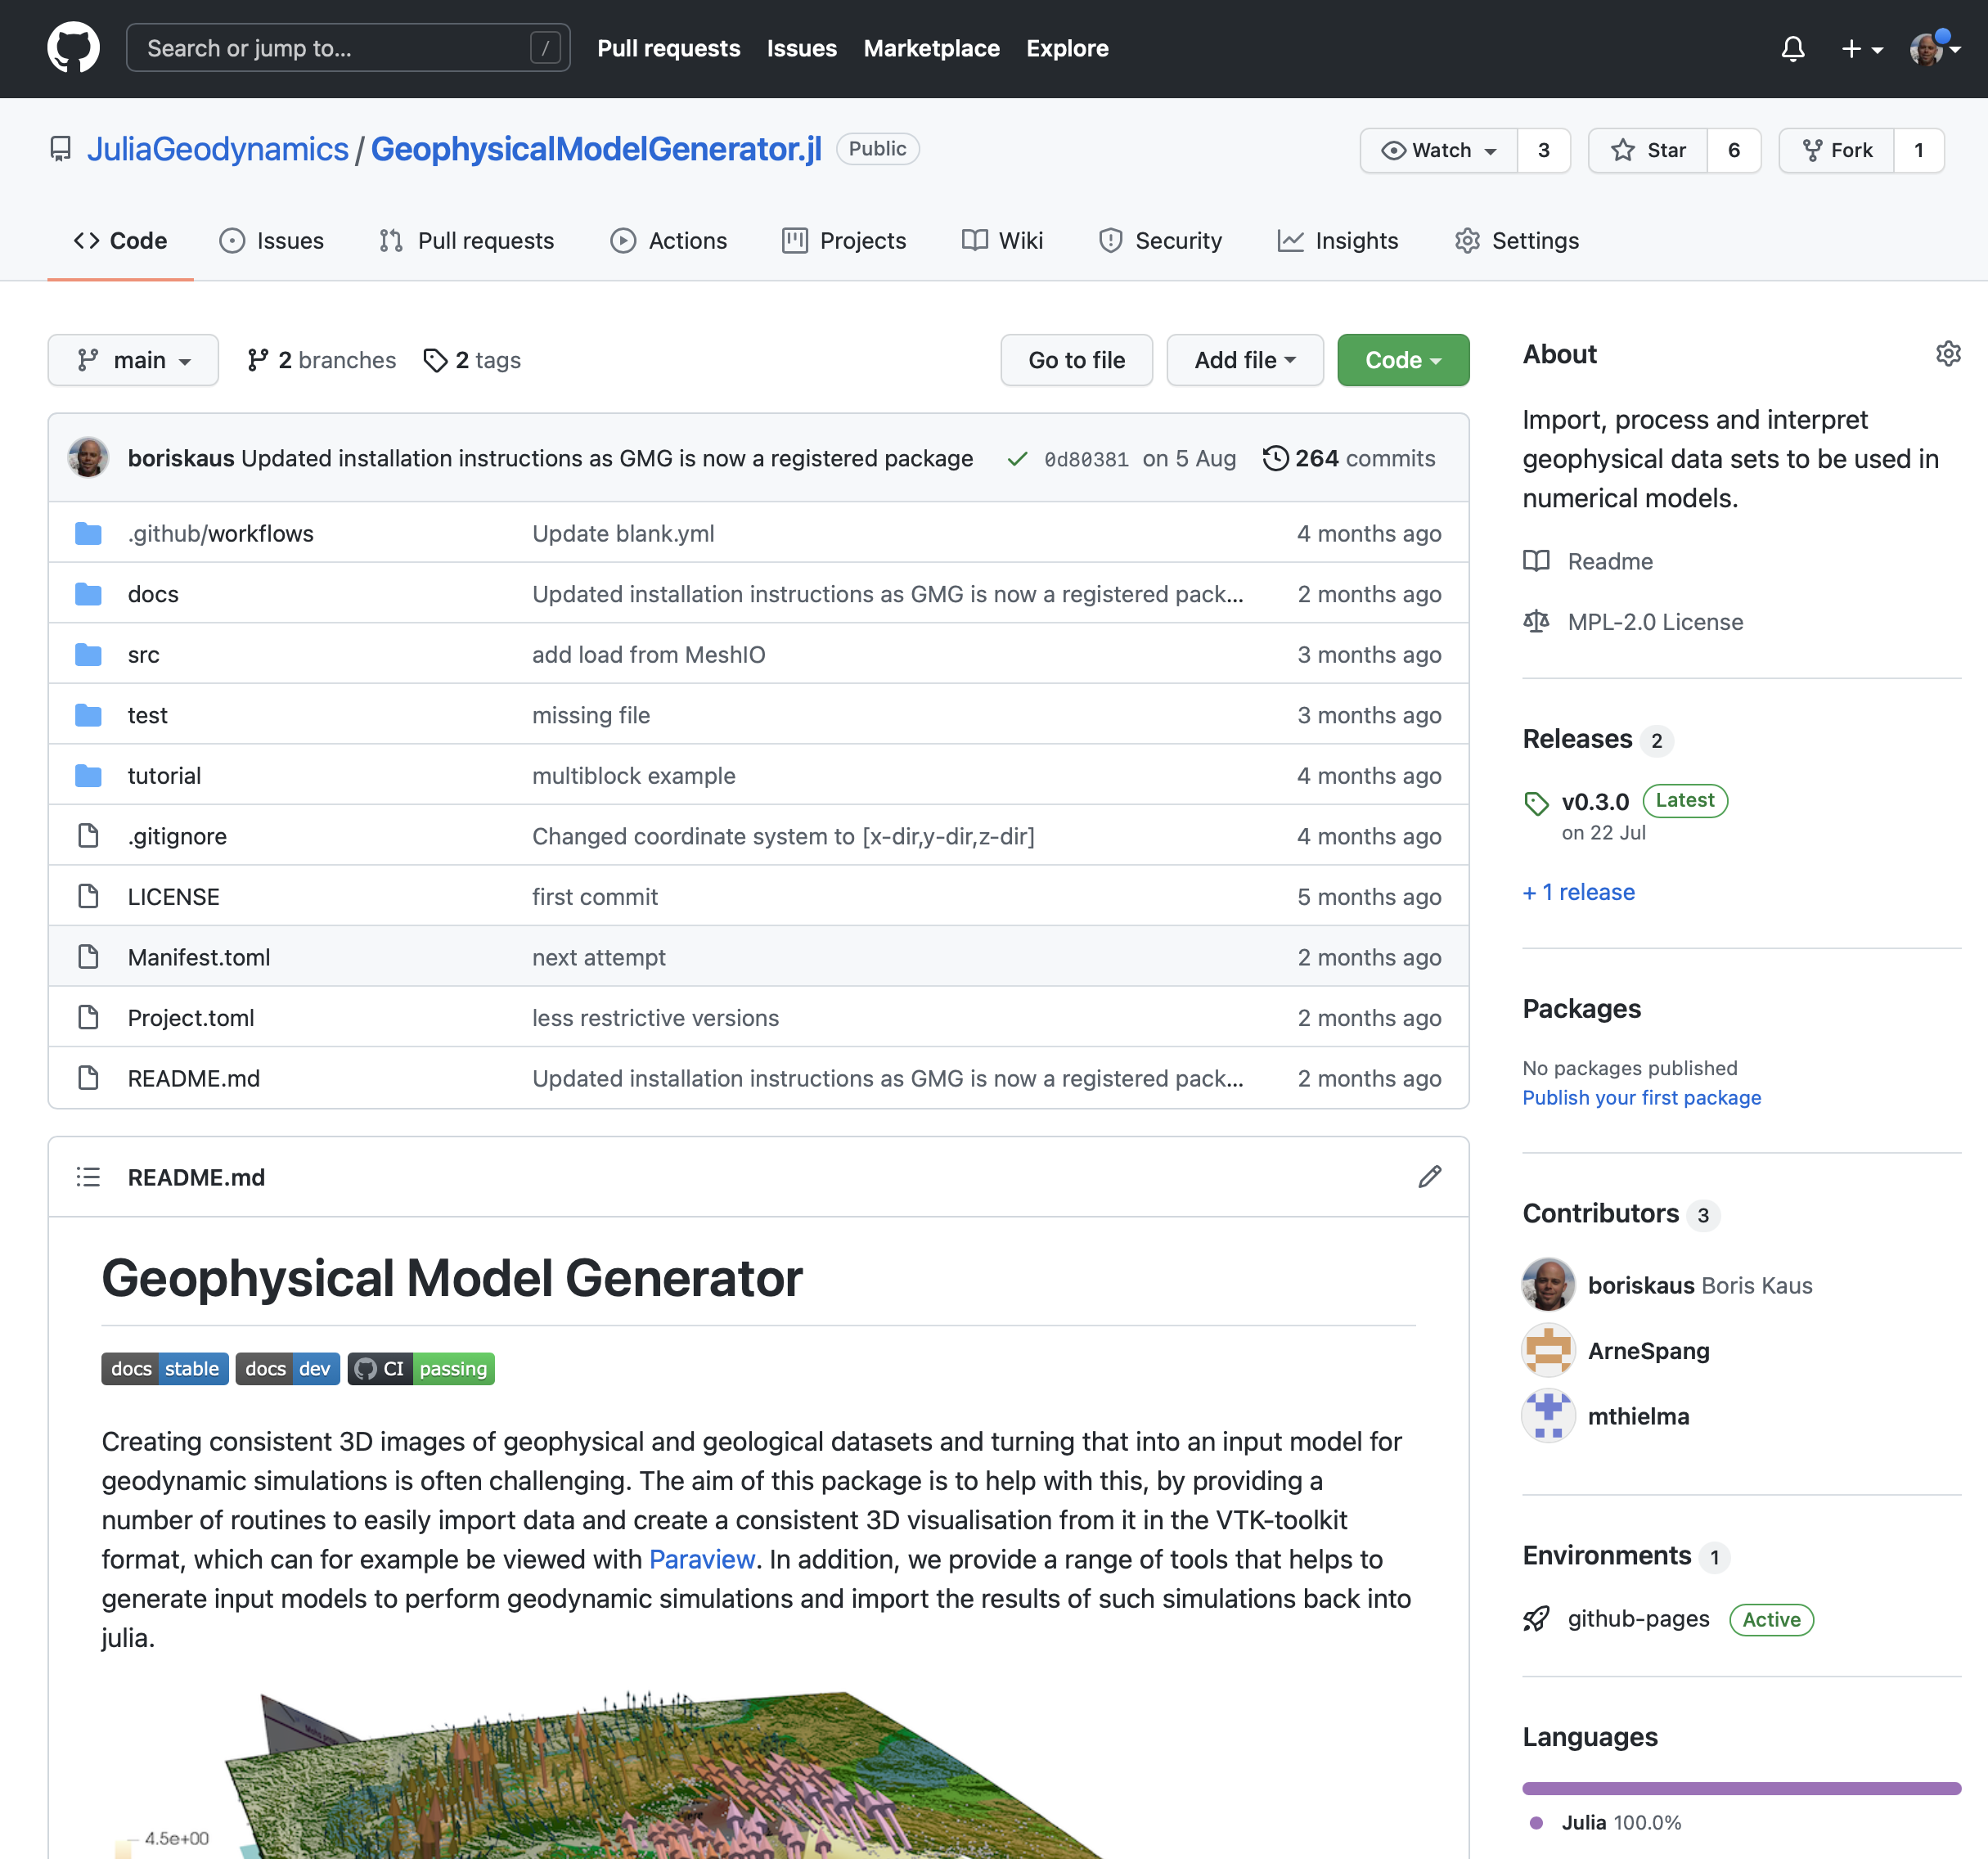Expand the main branch selector
Viewport: 1988px width, 1859px height.
(133, 360)
